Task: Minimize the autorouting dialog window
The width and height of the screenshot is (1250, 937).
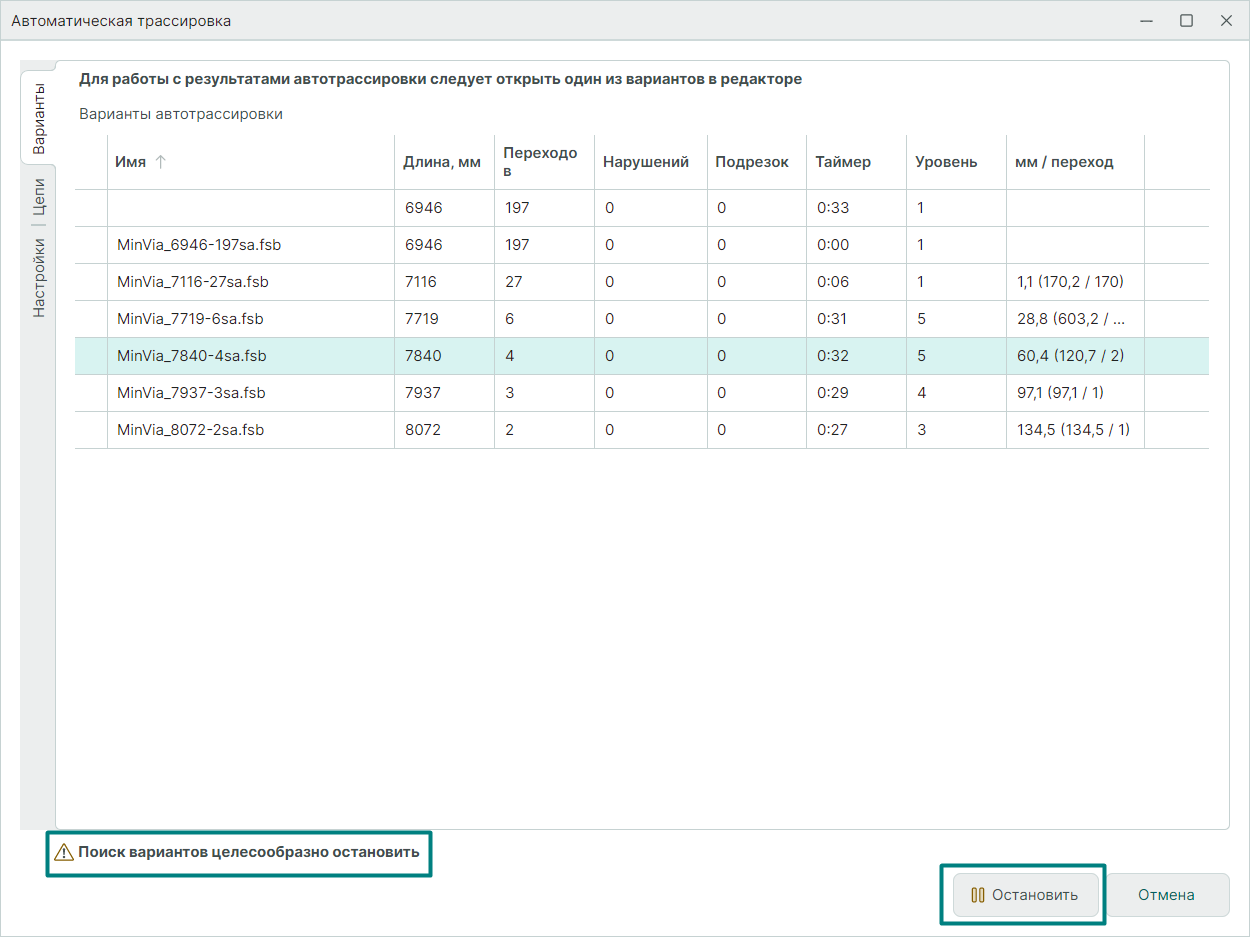Action: (1147, 21)
